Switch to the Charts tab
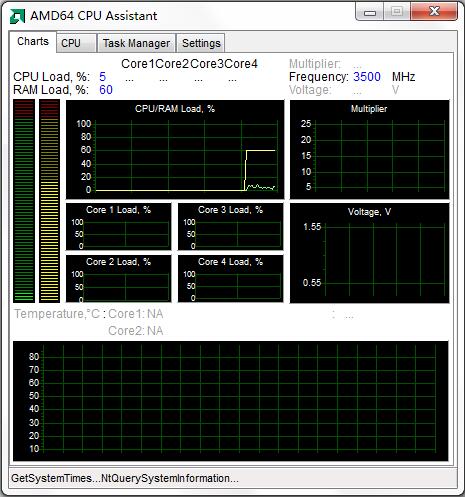The image size is (465, 497). pyautogui.click(x=33, y=42)
